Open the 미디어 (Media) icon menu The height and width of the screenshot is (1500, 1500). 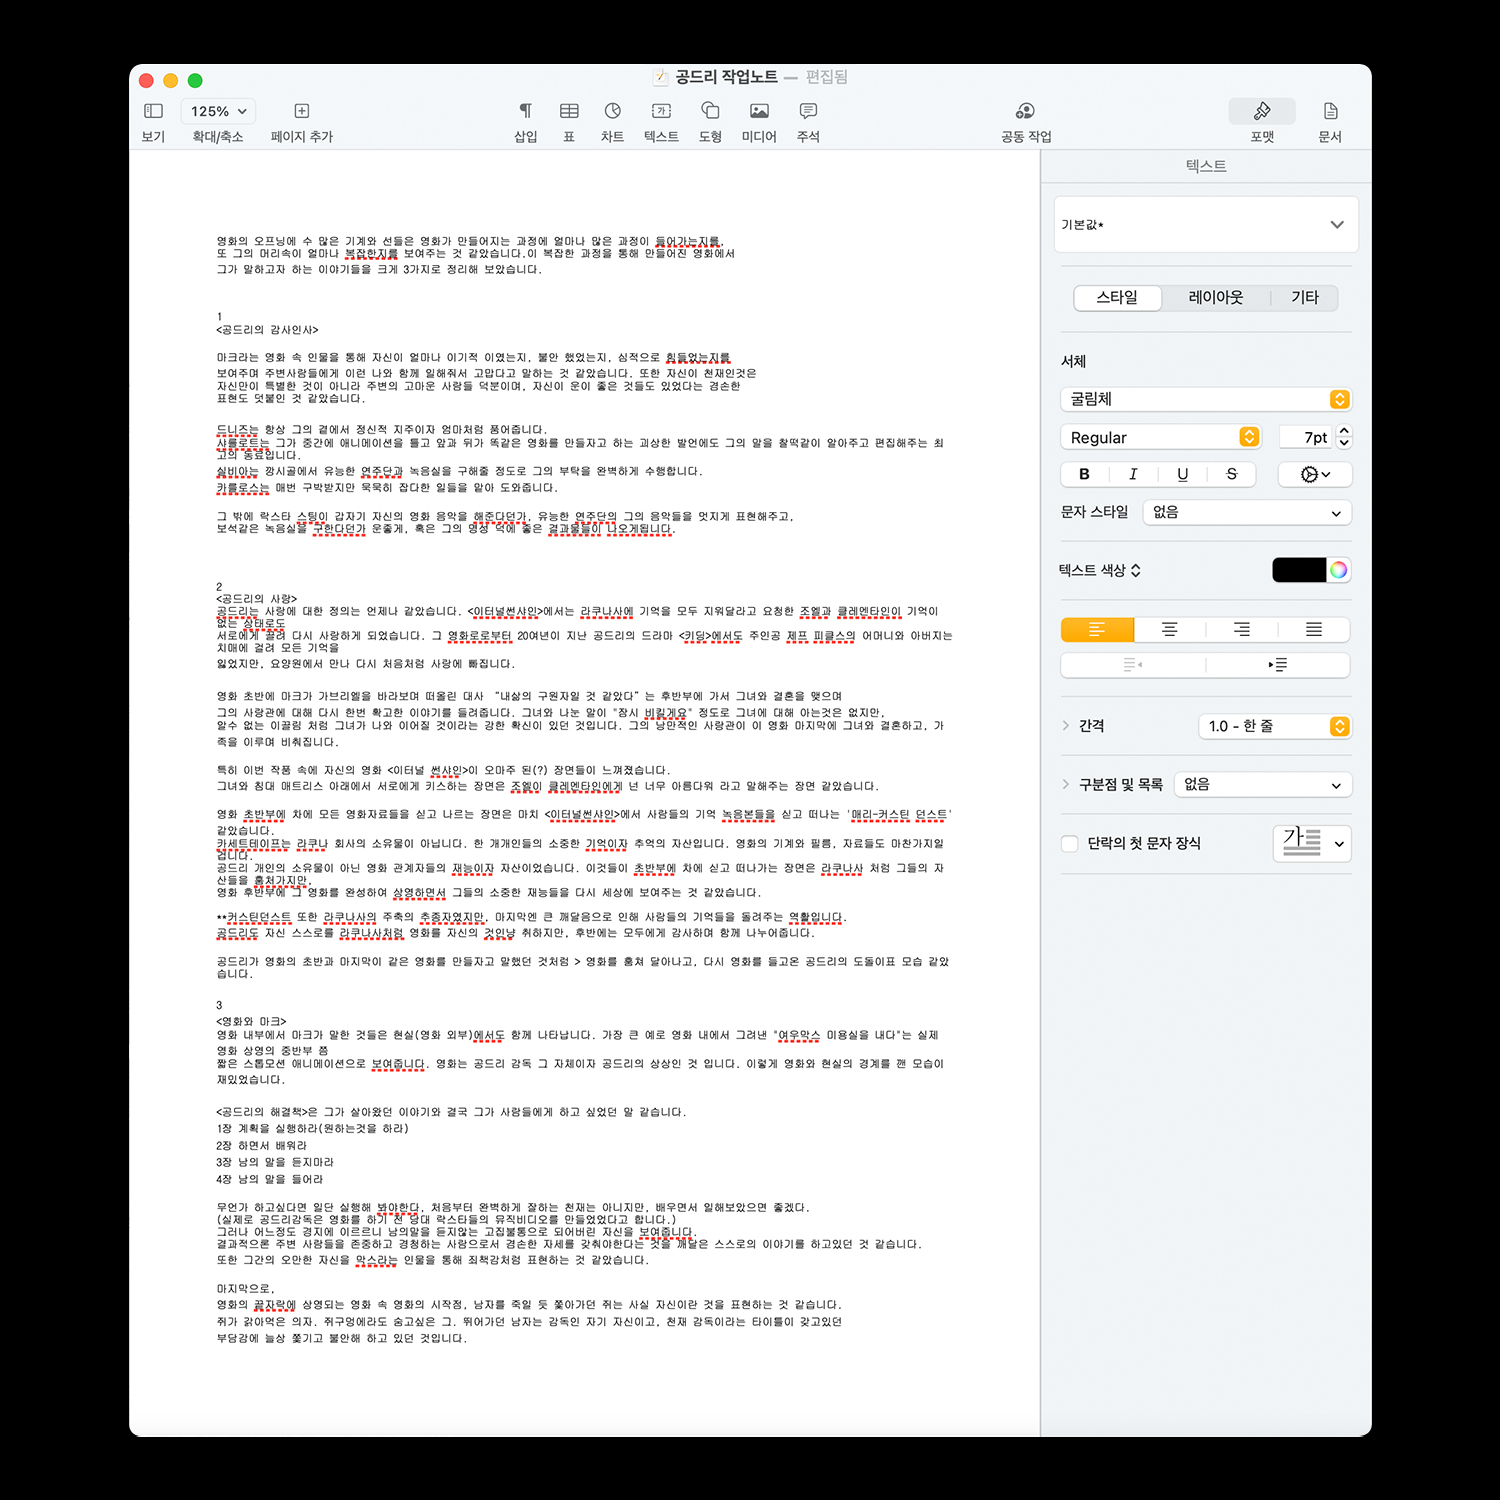pos(759,111)
